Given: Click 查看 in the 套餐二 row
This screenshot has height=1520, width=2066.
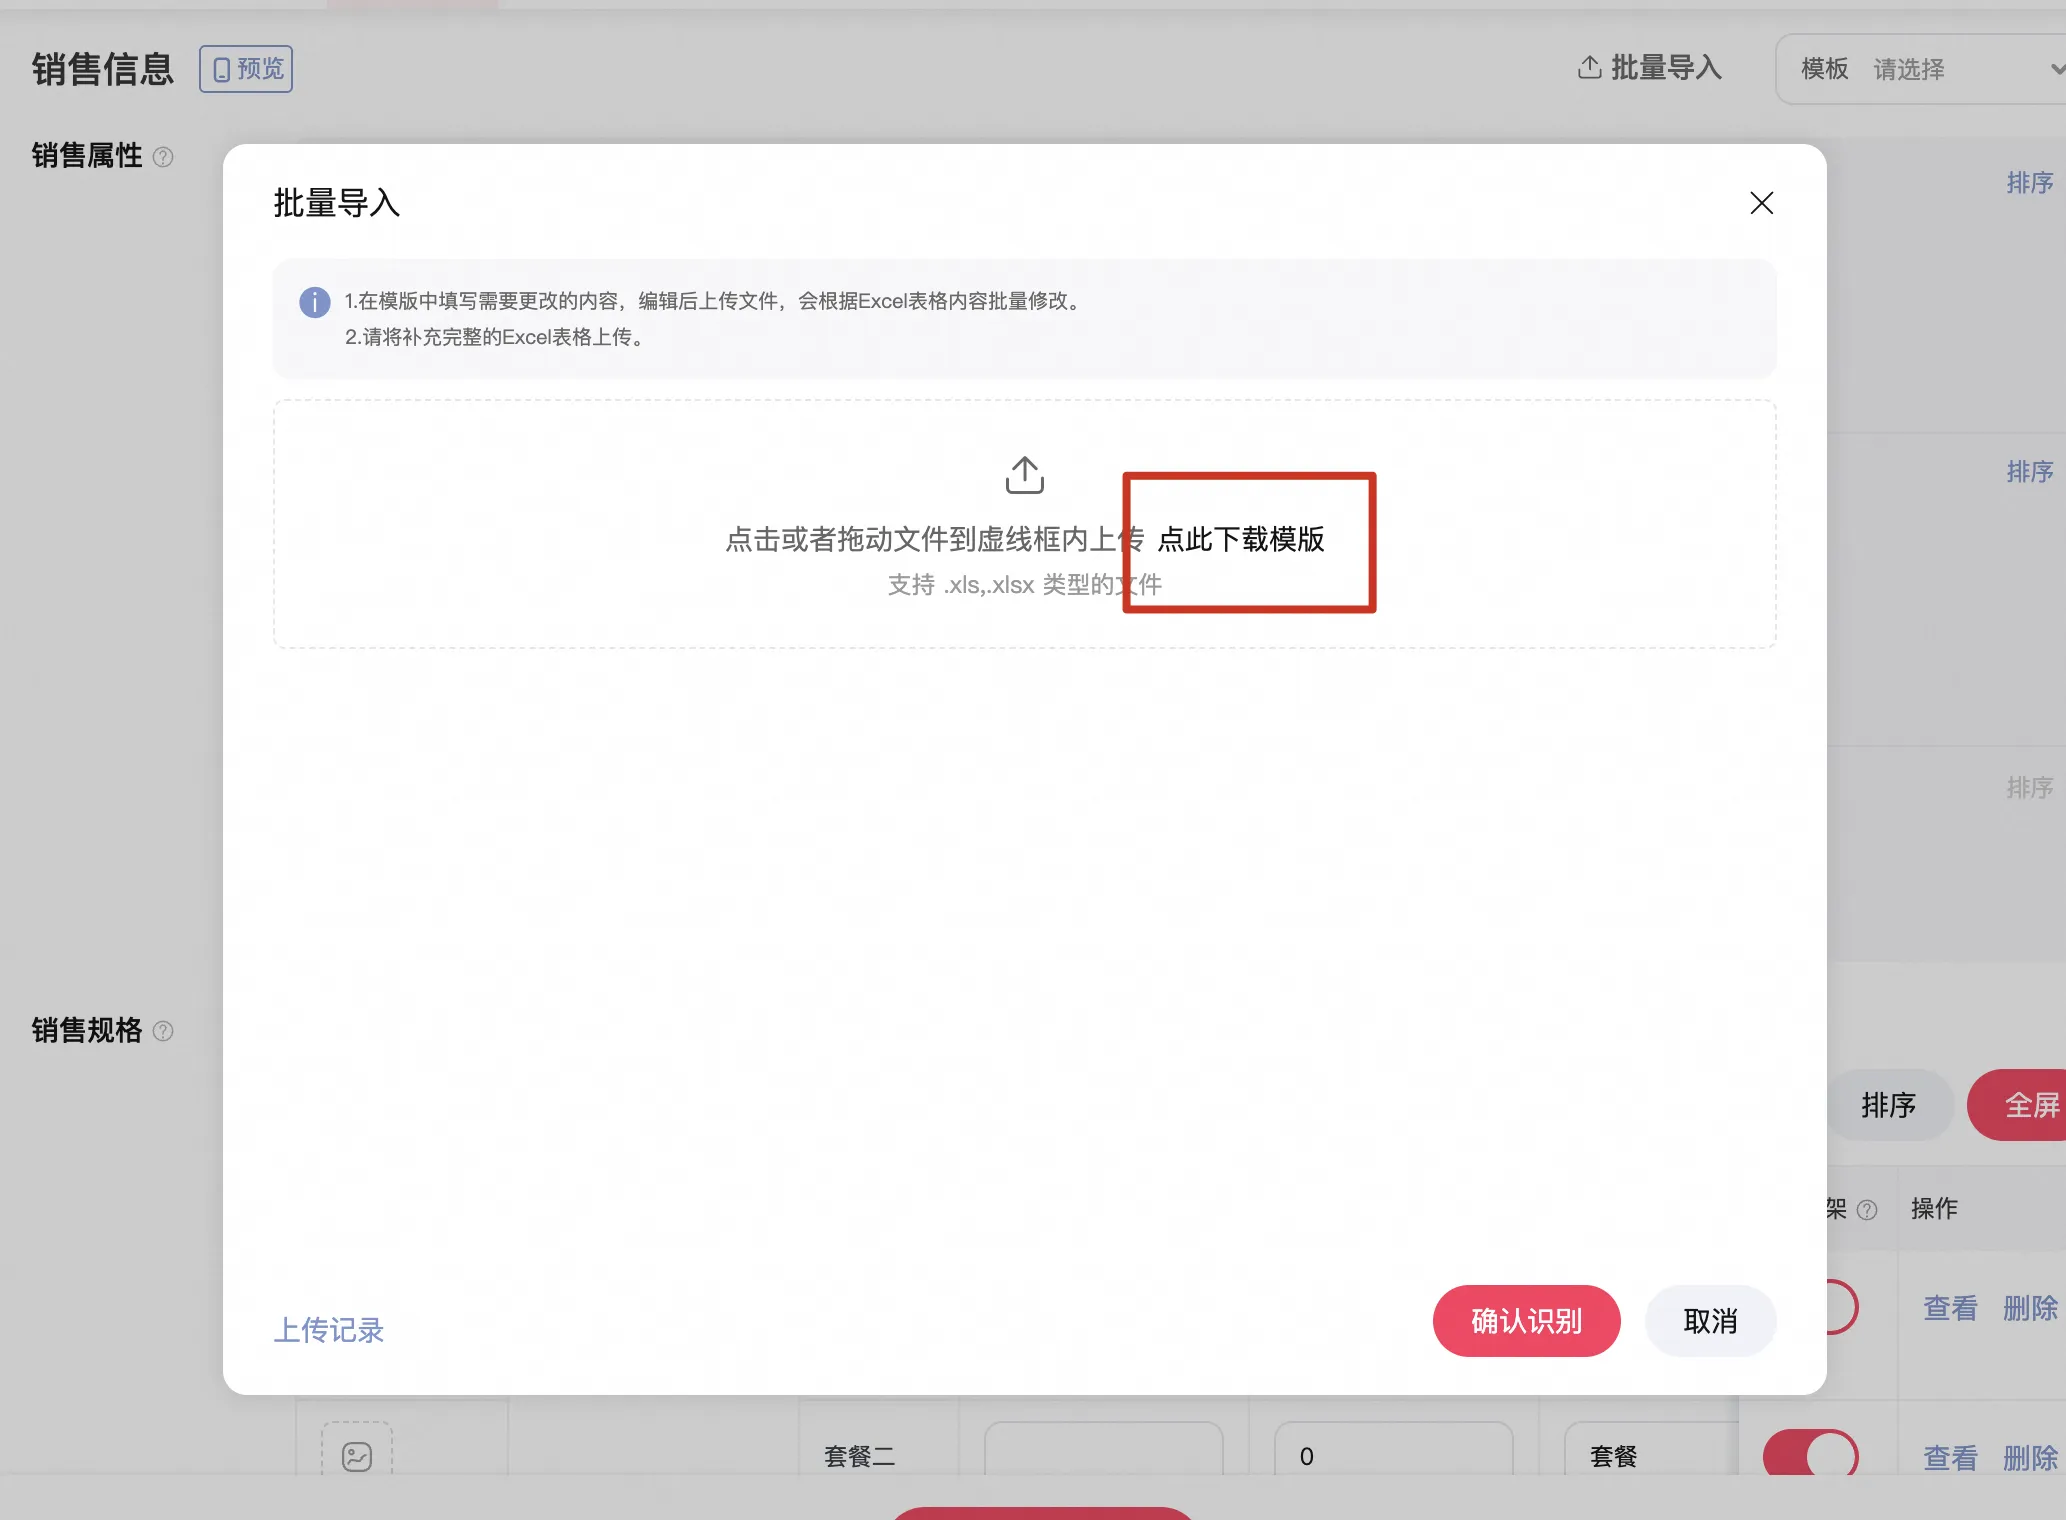Looking at the screenshot, I should 1950,1458.
